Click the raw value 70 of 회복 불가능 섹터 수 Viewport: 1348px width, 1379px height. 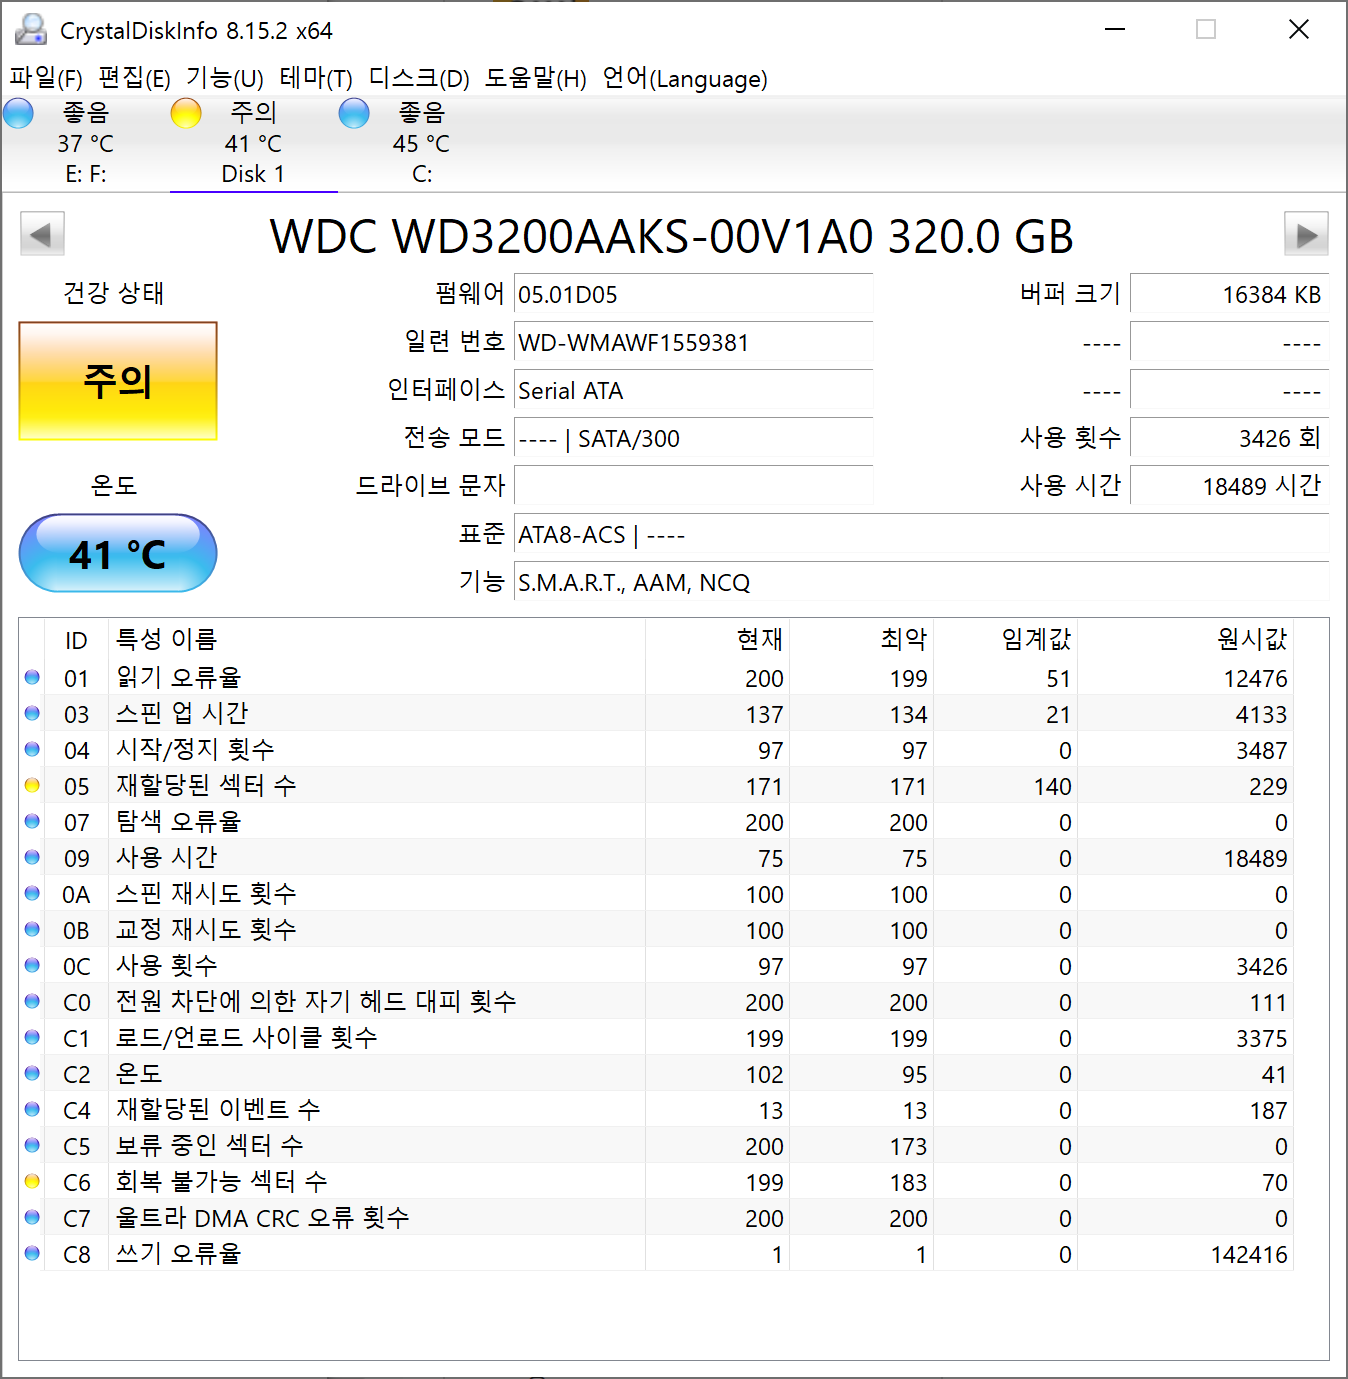[x=1274, y=1182]
